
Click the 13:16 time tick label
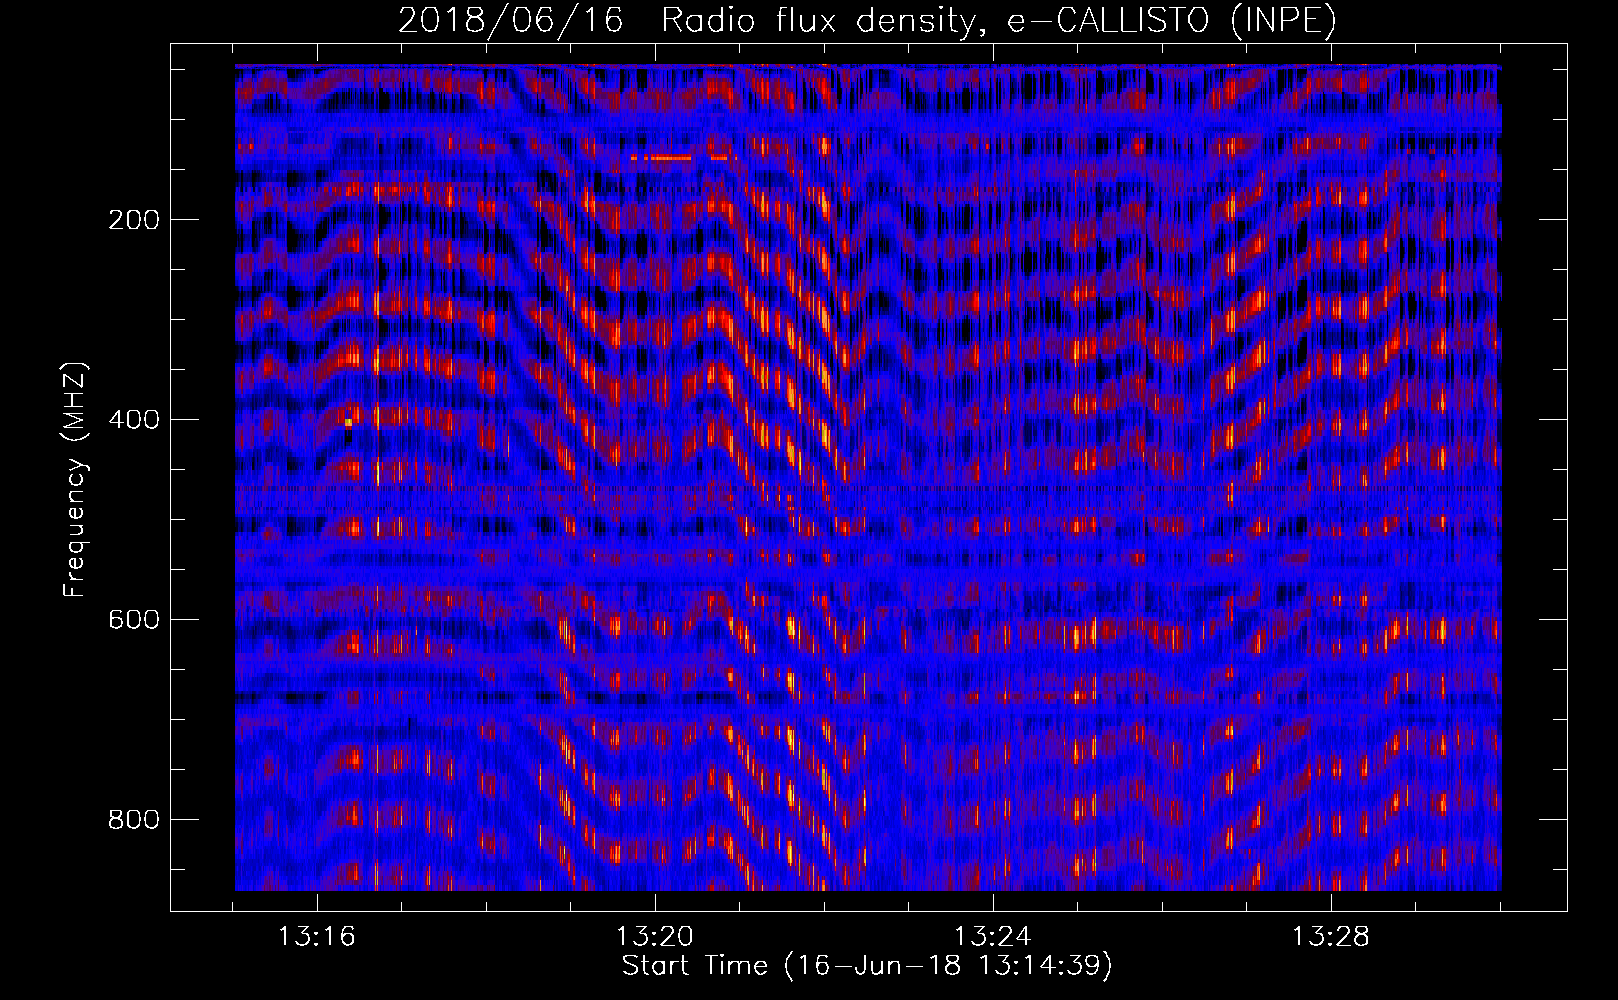[x=317, y=937]
